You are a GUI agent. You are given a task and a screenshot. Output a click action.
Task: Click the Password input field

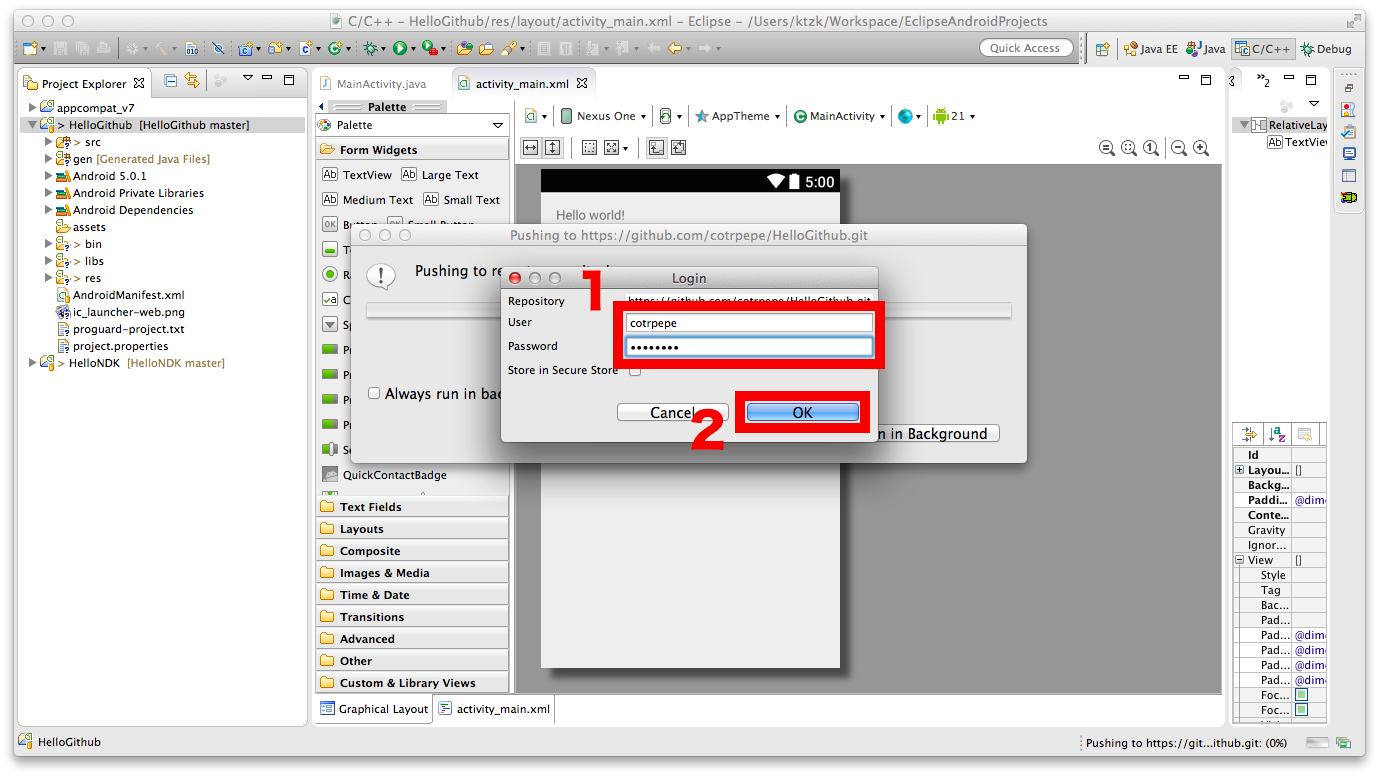748,346
